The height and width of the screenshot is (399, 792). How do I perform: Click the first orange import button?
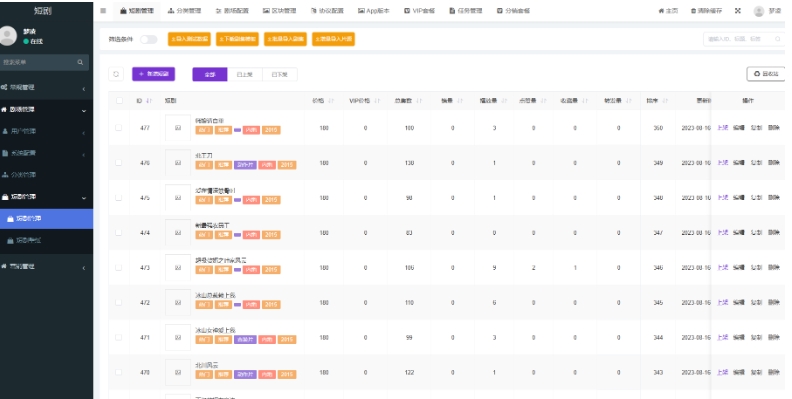(x=189, y=39)
